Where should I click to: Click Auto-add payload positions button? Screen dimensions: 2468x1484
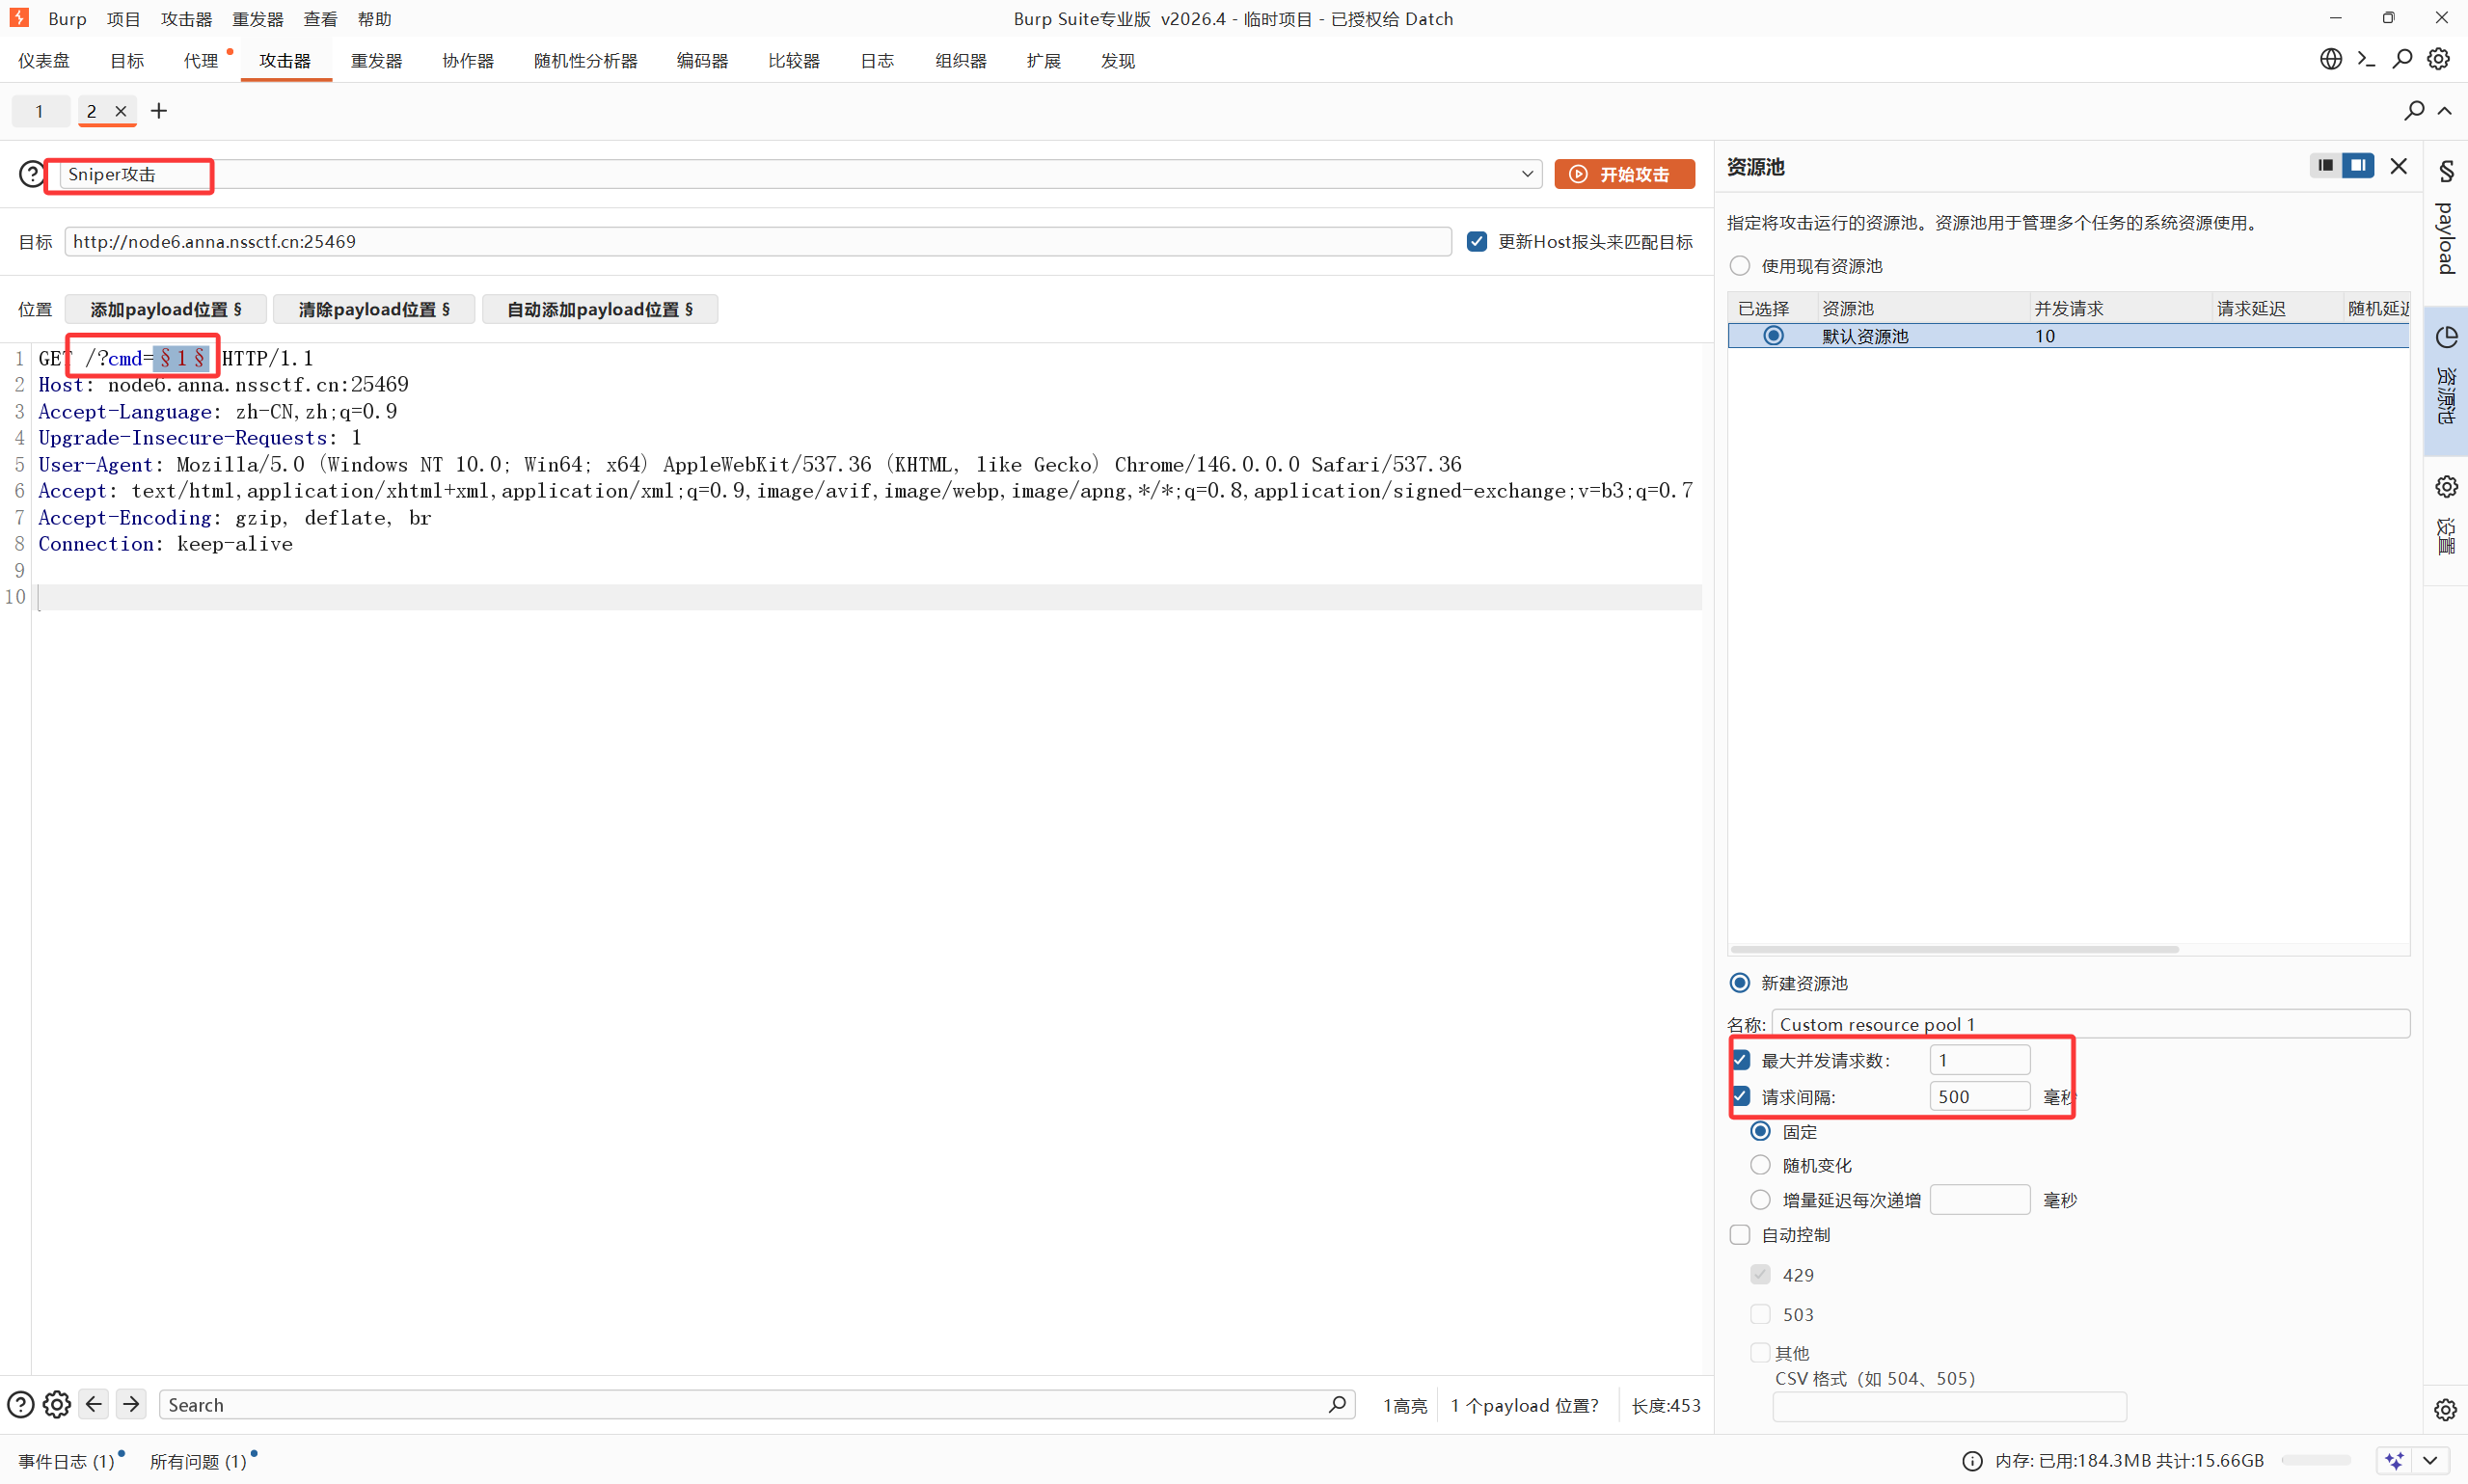(x=600, y=309)
